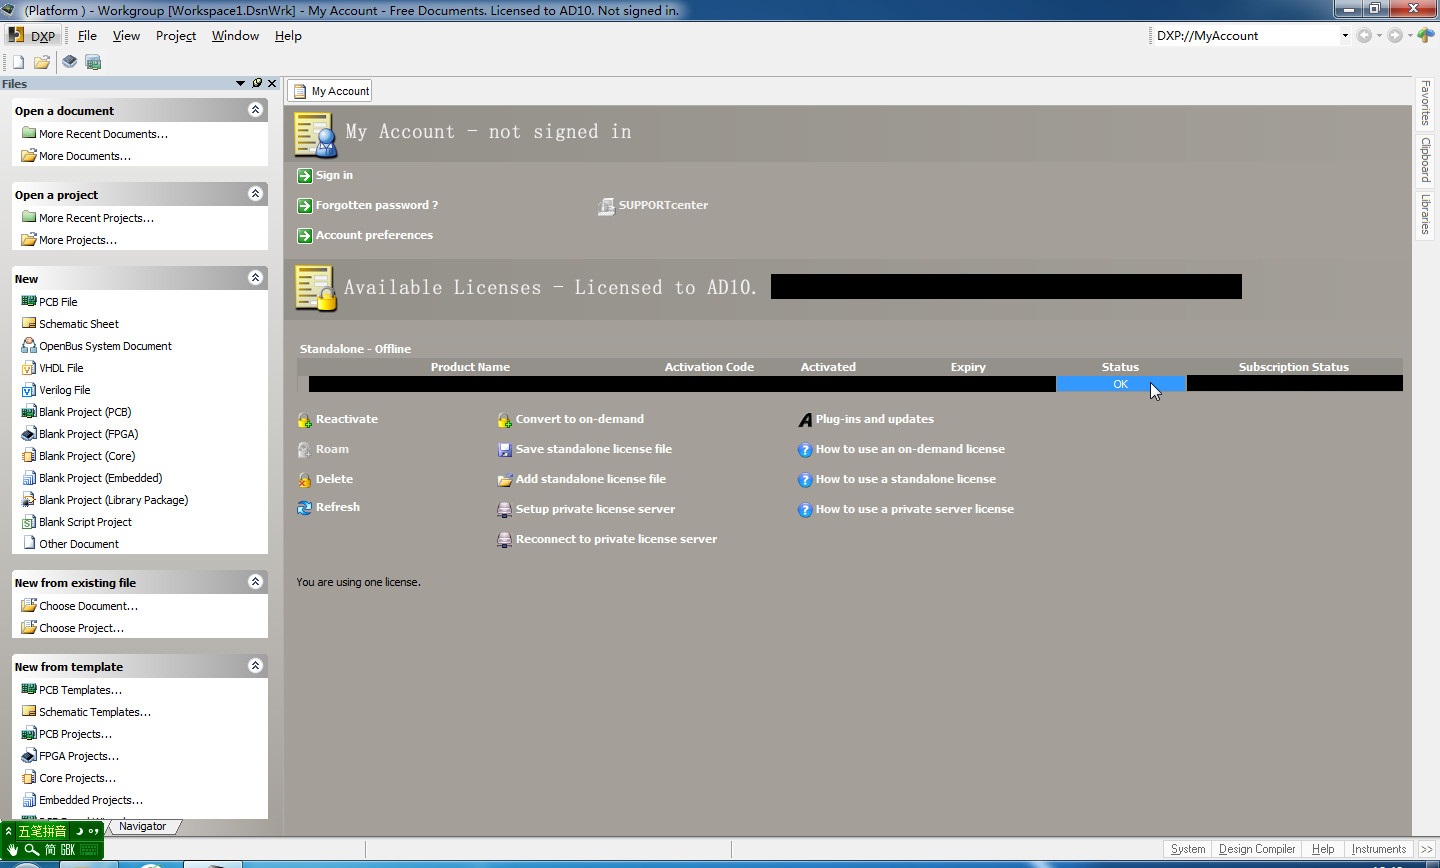
Task: Click the home icon next to address bar
Action: coord(1426,35)
